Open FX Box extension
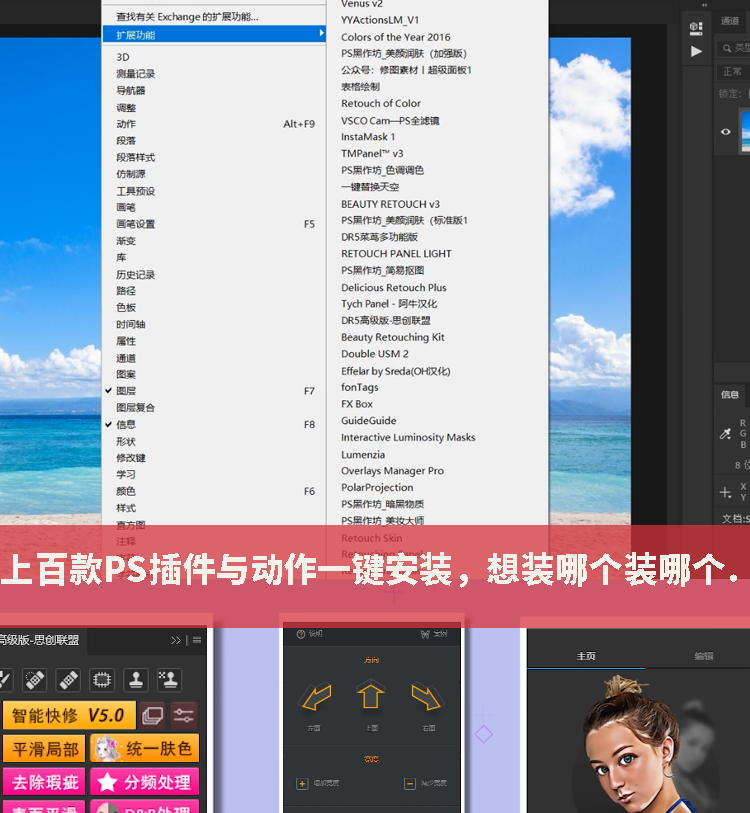Screen dimensions: 750x813 [x=357, y=404]
